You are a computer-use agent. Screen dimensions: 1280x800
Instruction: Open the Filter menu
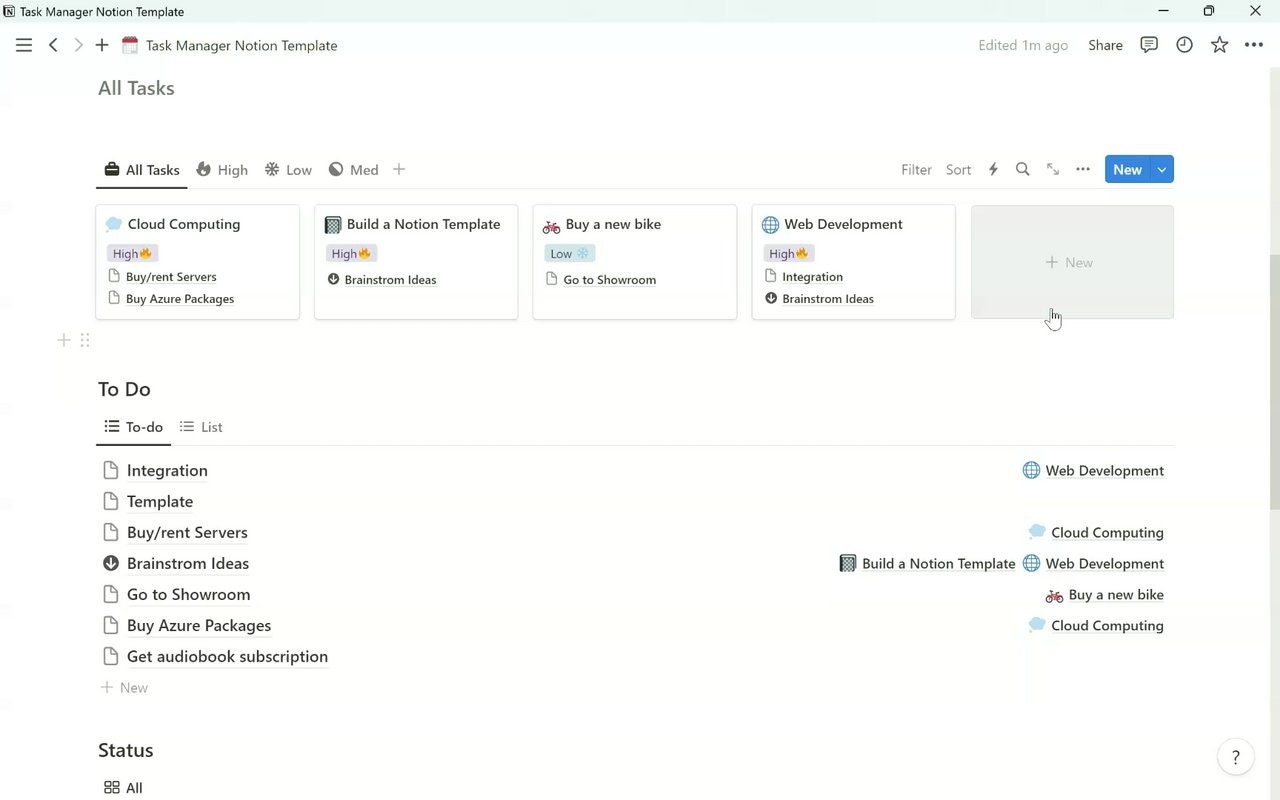915,169
